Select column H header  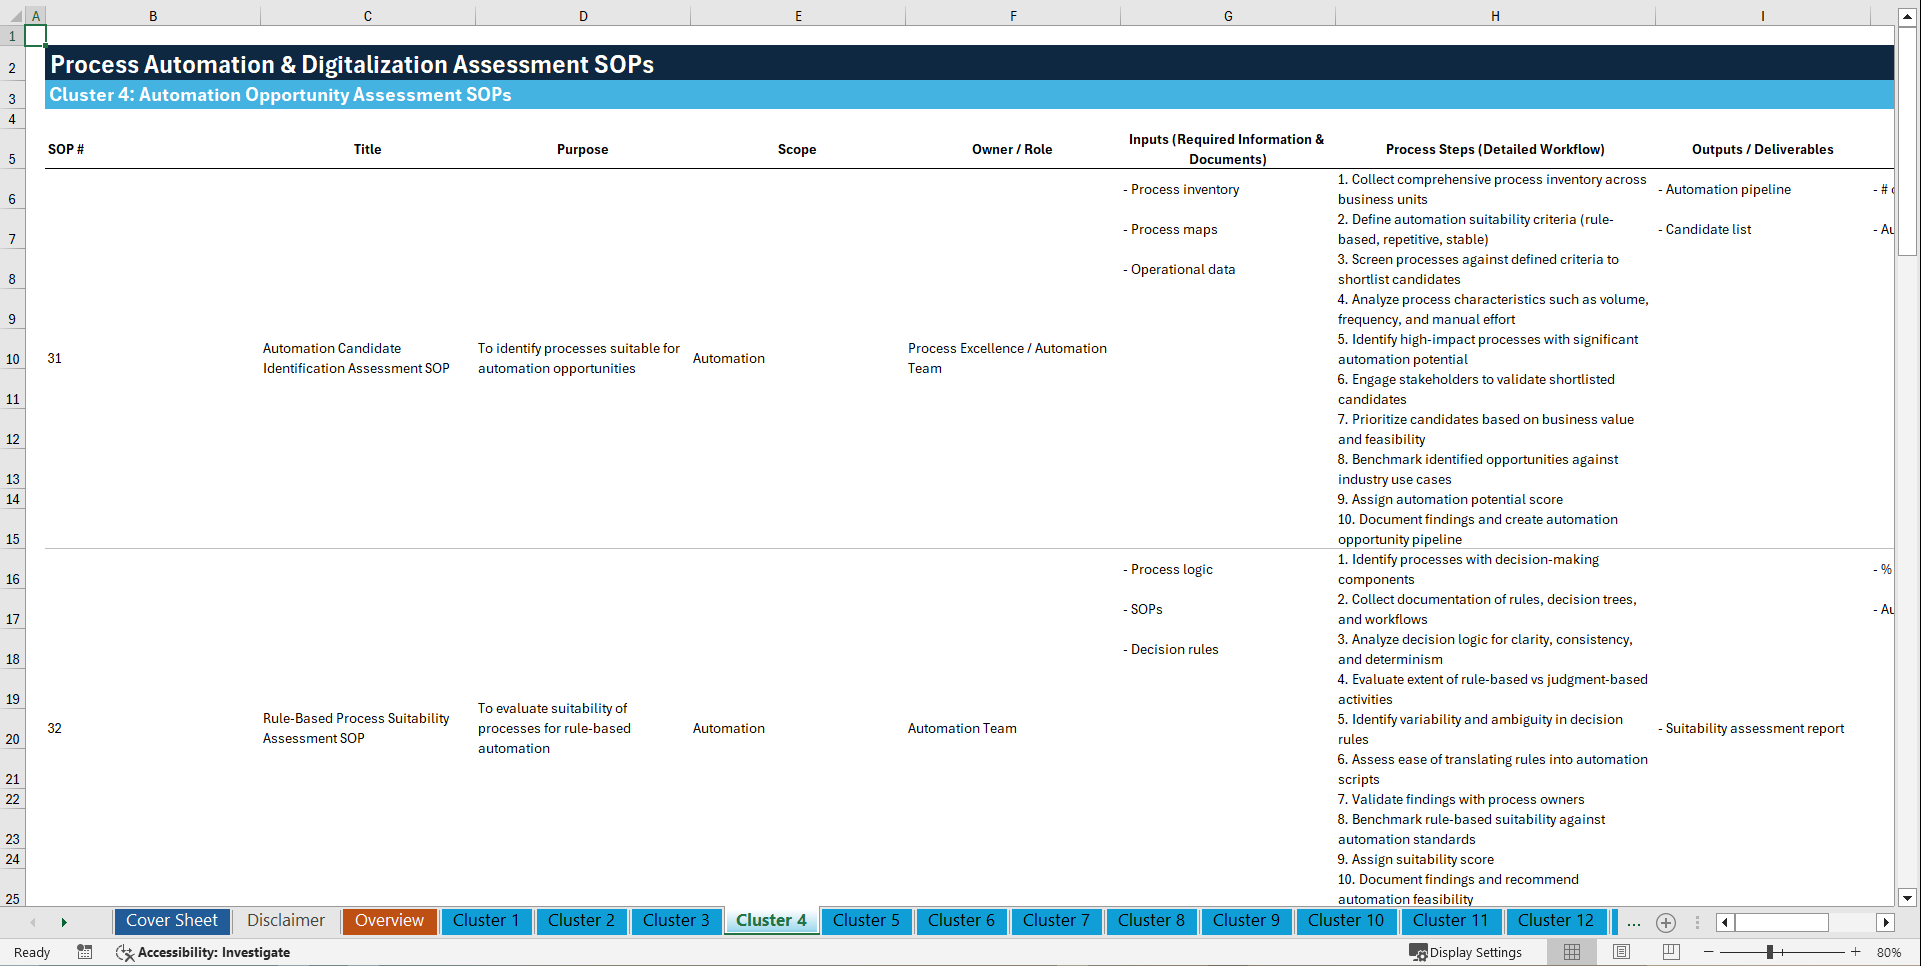1494,16
